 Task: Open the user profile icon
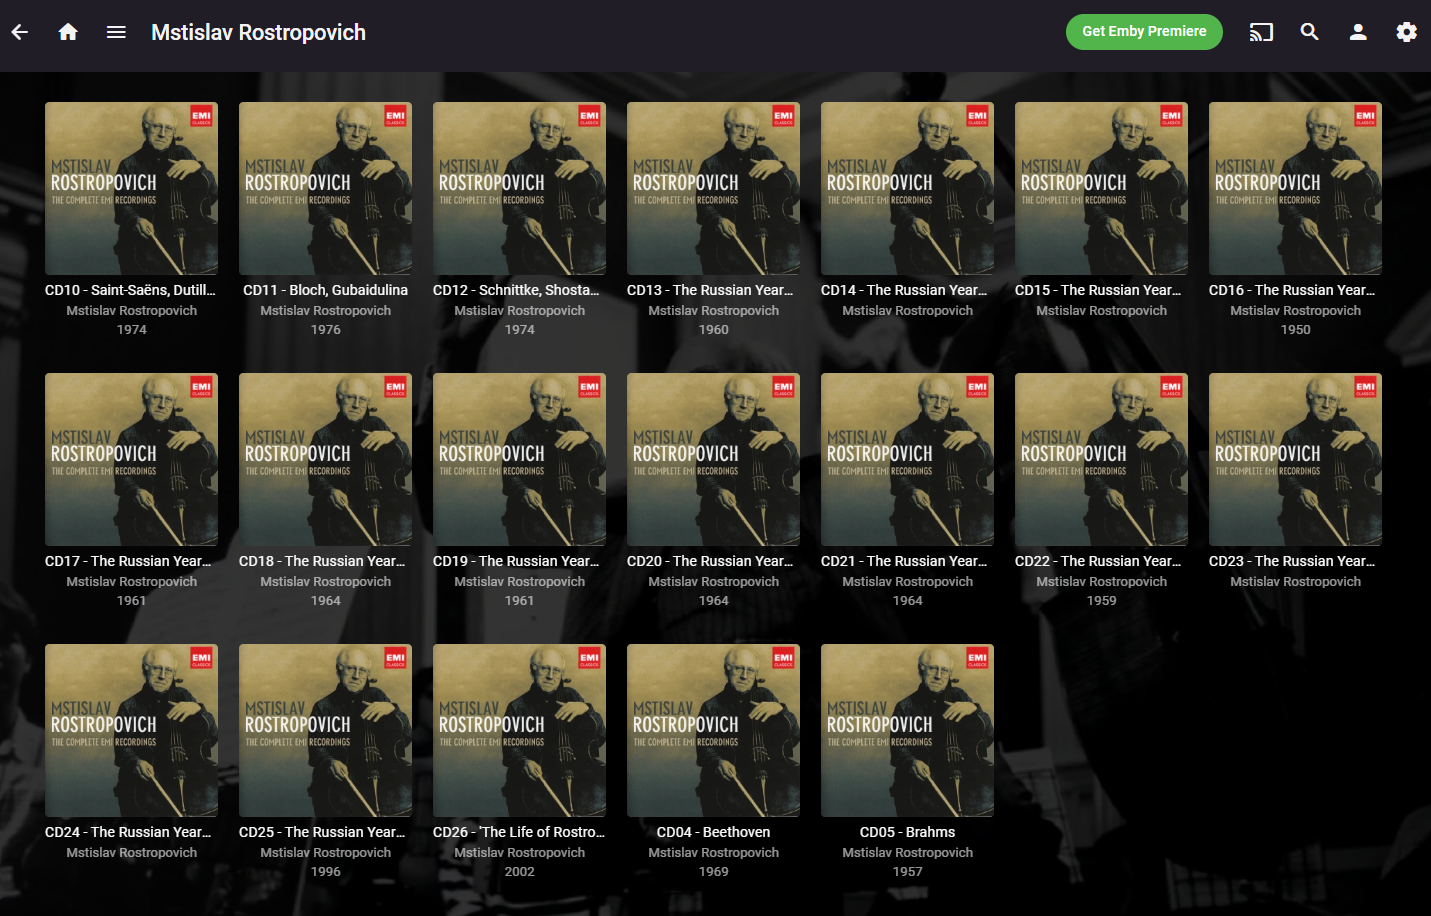coord(1358,32)
